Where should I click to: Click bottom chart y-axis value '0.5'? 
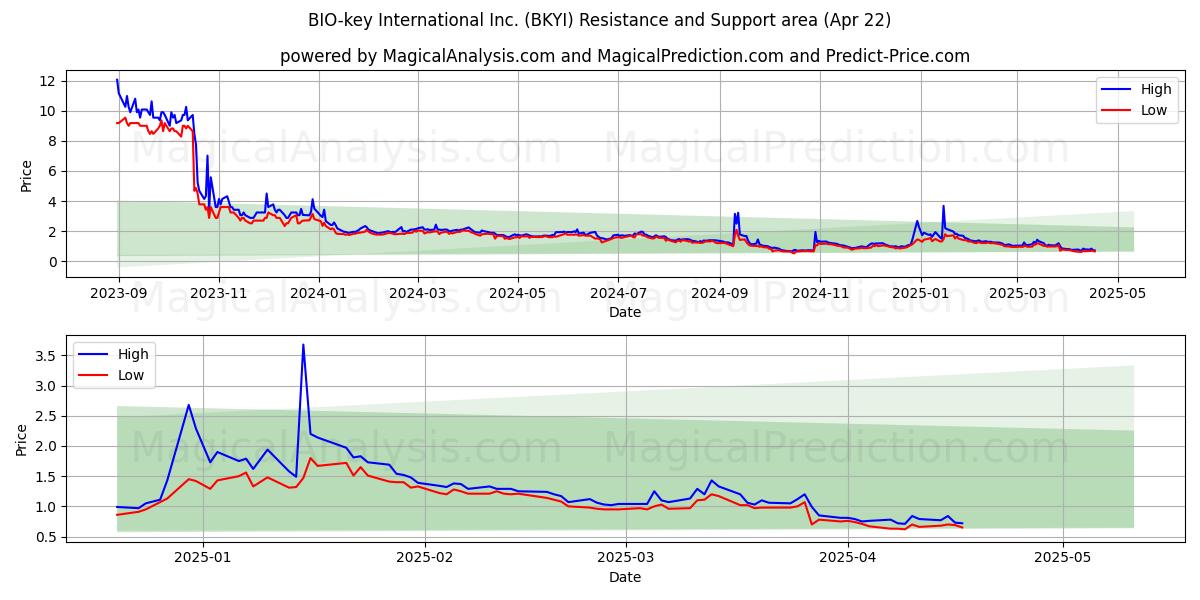coord(48,537)
